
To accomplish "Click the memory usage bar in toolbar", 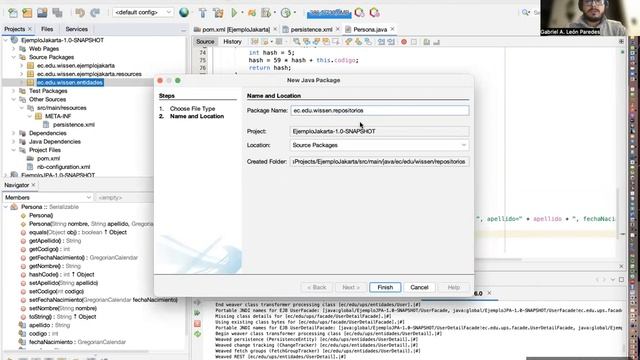I will click(329, 13).
